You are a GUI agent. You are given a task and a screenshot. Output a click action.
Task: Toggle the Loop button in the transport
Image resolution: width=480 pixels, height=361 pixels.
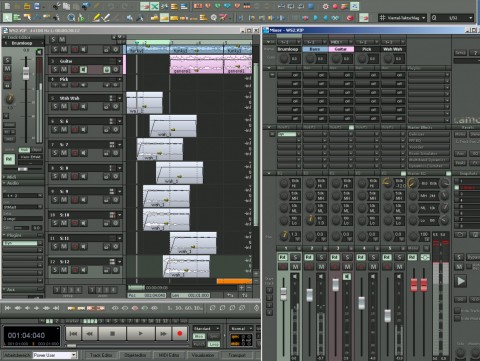[x=214, y=344]
